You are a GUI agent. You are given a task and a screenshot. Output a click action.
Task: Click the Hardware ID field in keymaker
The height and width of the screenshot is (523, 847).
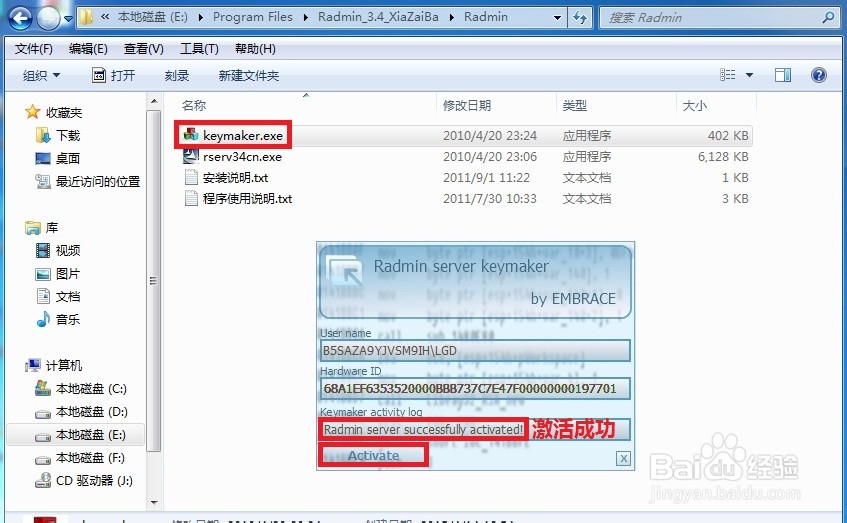(475, 388)
